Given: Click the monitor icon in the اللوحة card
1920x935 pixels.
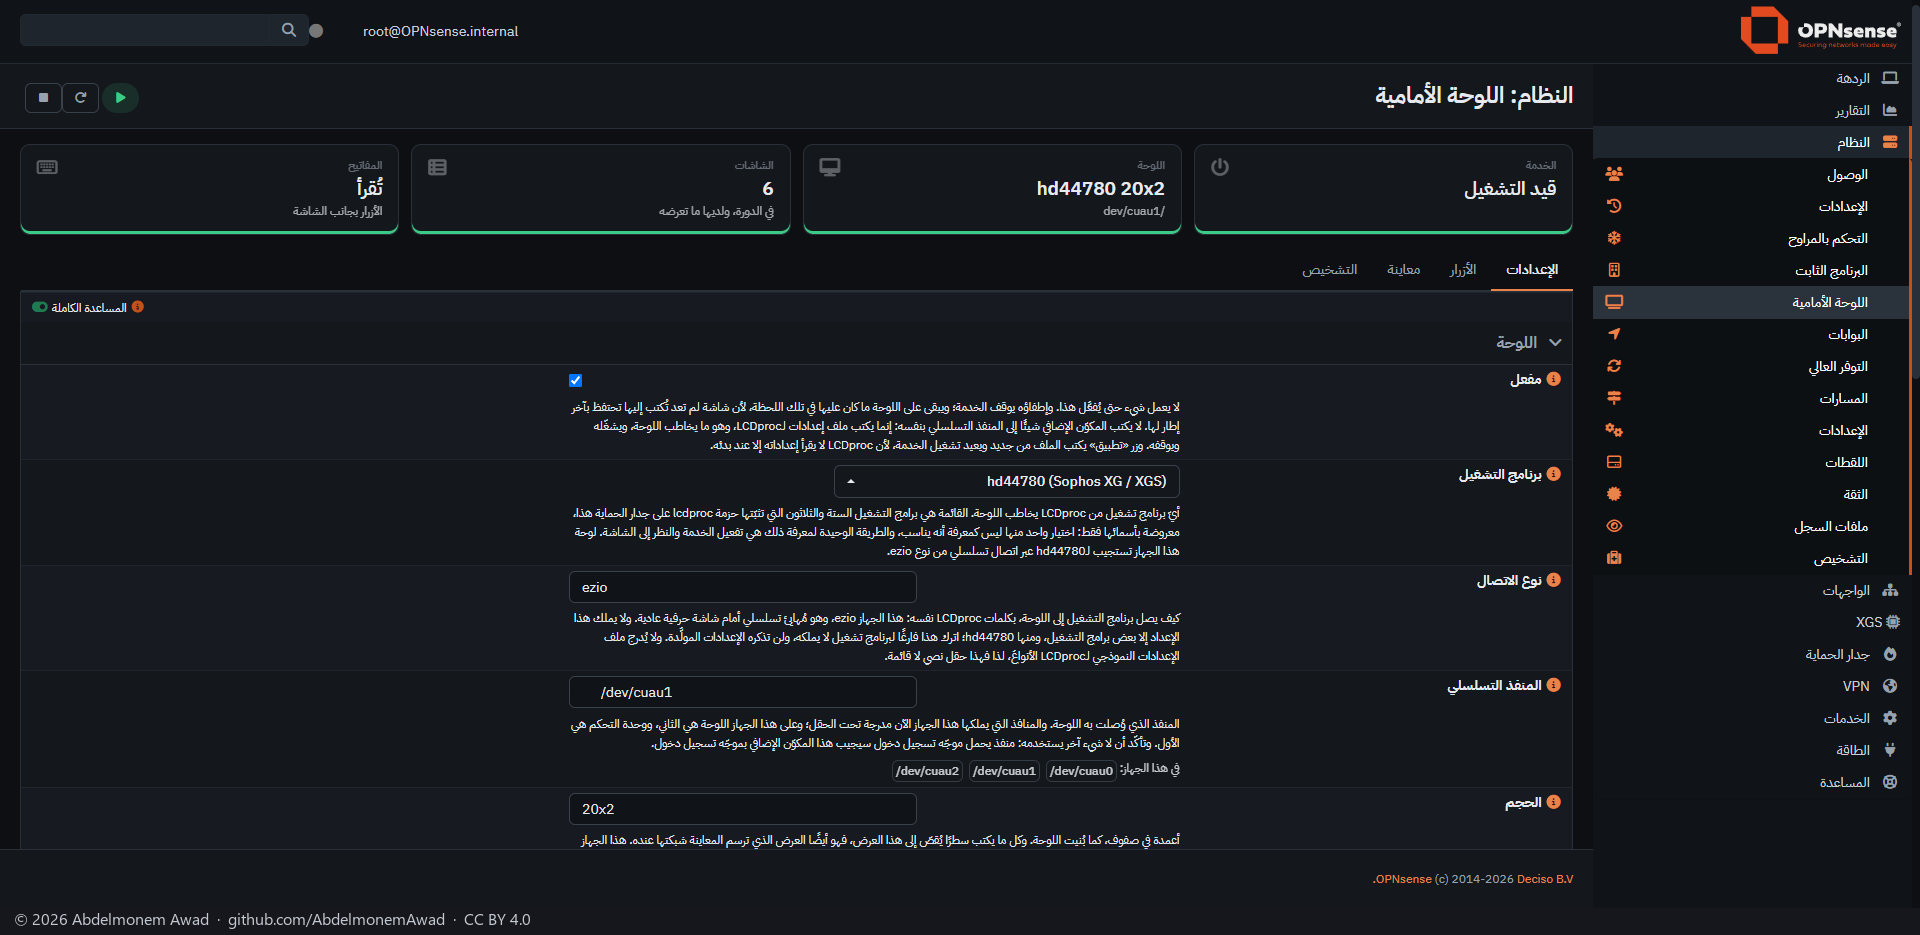Looking at the screenshot, I should (x=829, y=167).
